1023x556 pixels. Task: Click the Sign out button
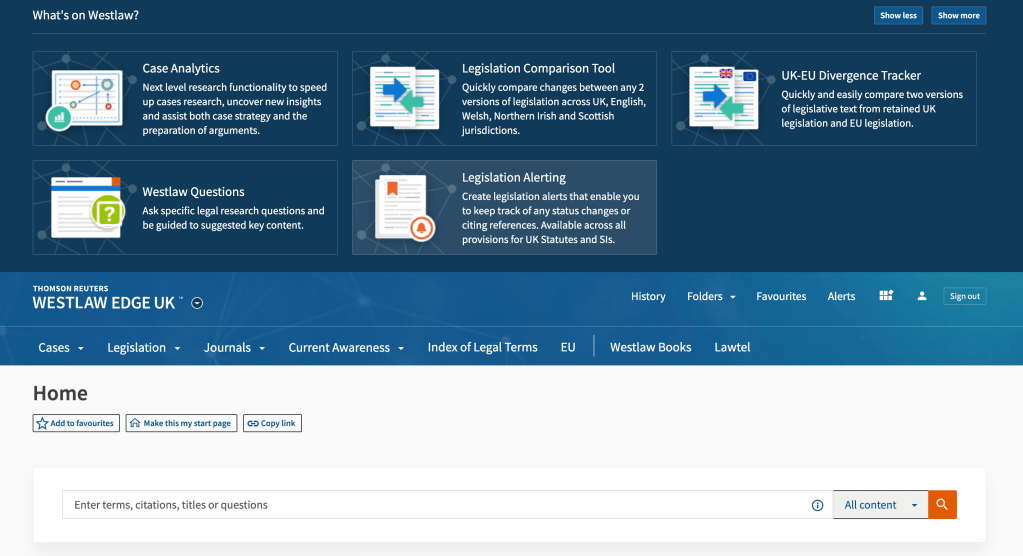click(x=964, y=296)
